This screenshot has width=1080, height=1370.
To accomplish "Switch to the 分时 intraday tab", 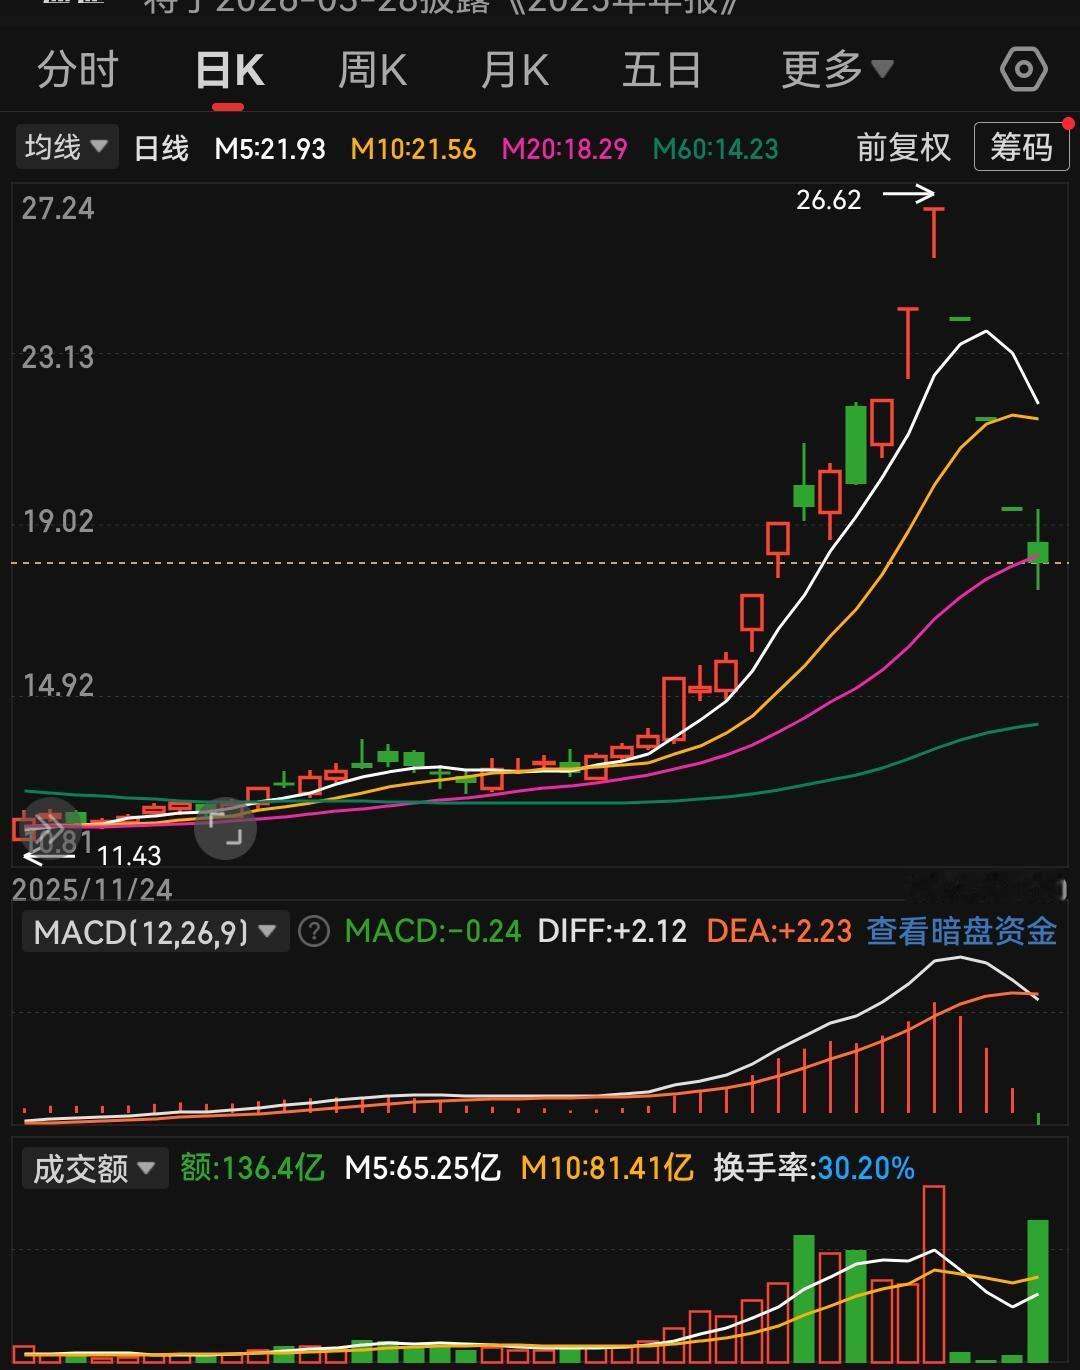I will [x=77, y=70].
